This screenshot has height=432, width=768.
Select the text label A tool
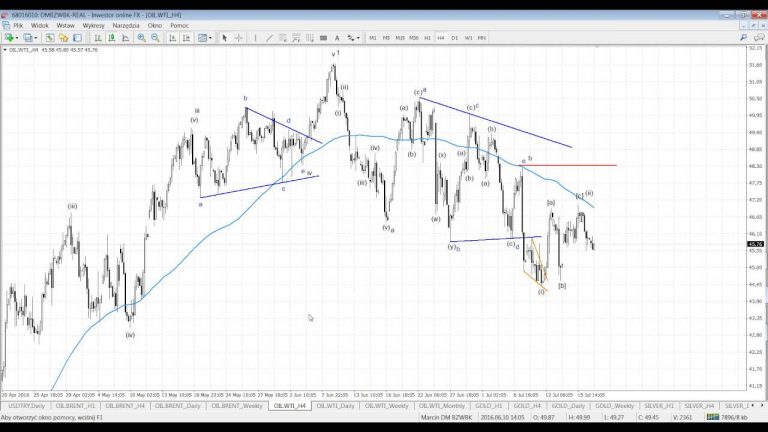(337, 38)
